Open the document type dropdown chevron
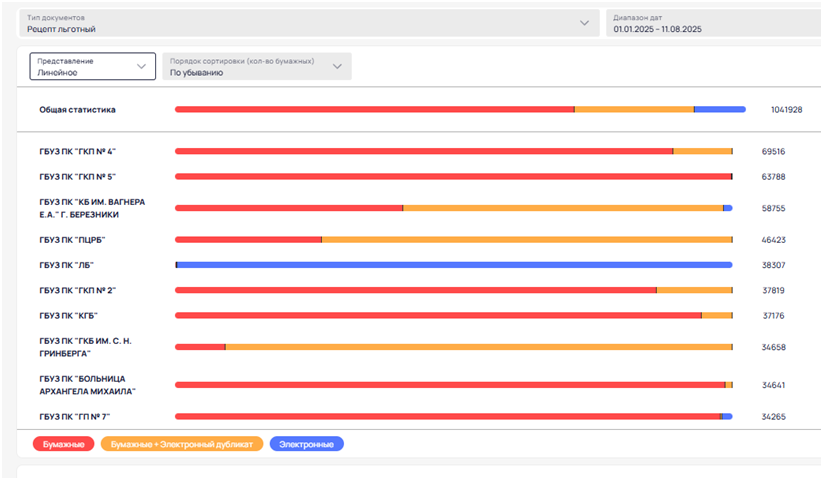This screenshot has height=480, width=823. point(584,23)
